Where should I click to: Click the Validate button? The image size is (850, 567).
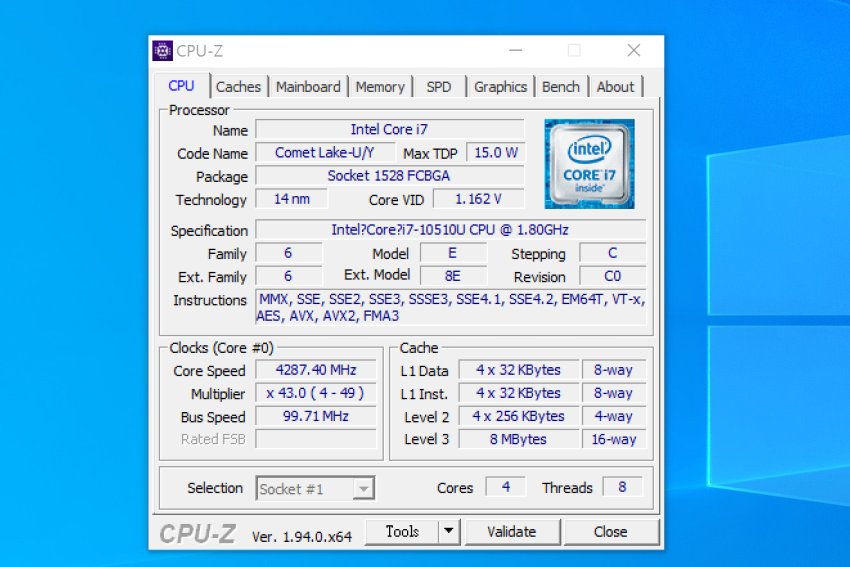point(512,532)
